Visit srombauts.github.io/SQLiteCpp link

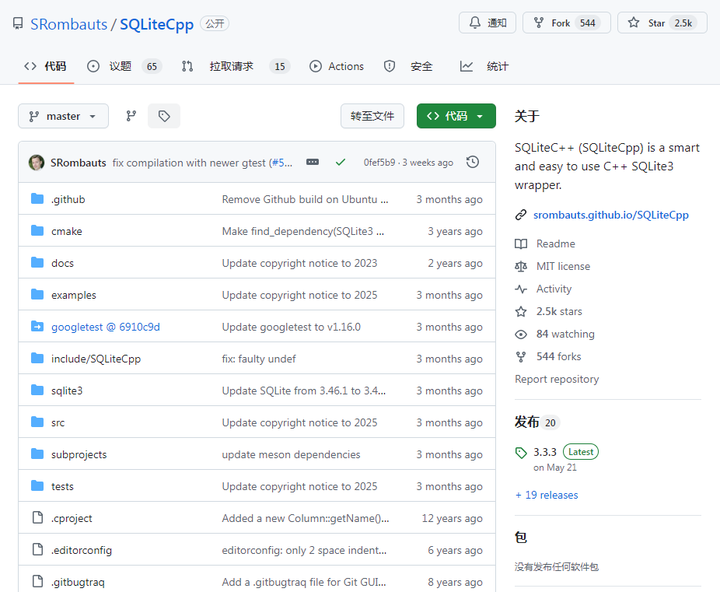(x=611, y=214)
